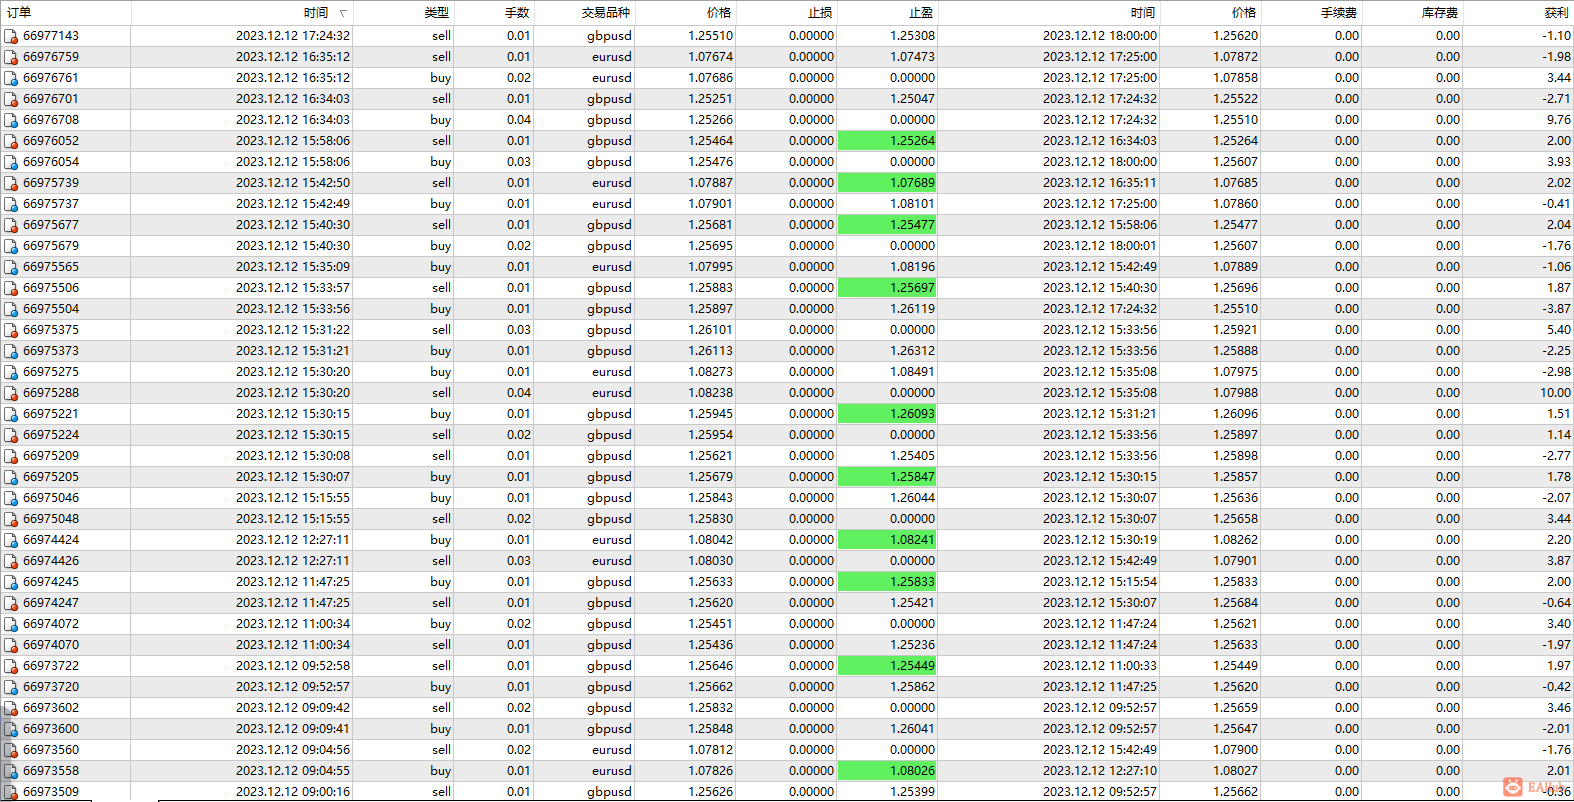Select the close price 1.26096
This screenshot has width=1574, height=802.
coord(1235,414)
